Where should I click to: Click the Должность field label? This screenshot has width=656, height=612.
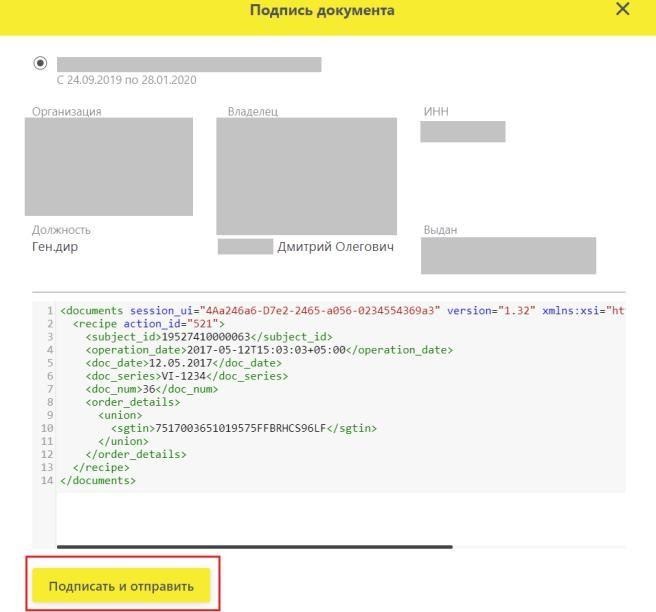pos(62,230)
